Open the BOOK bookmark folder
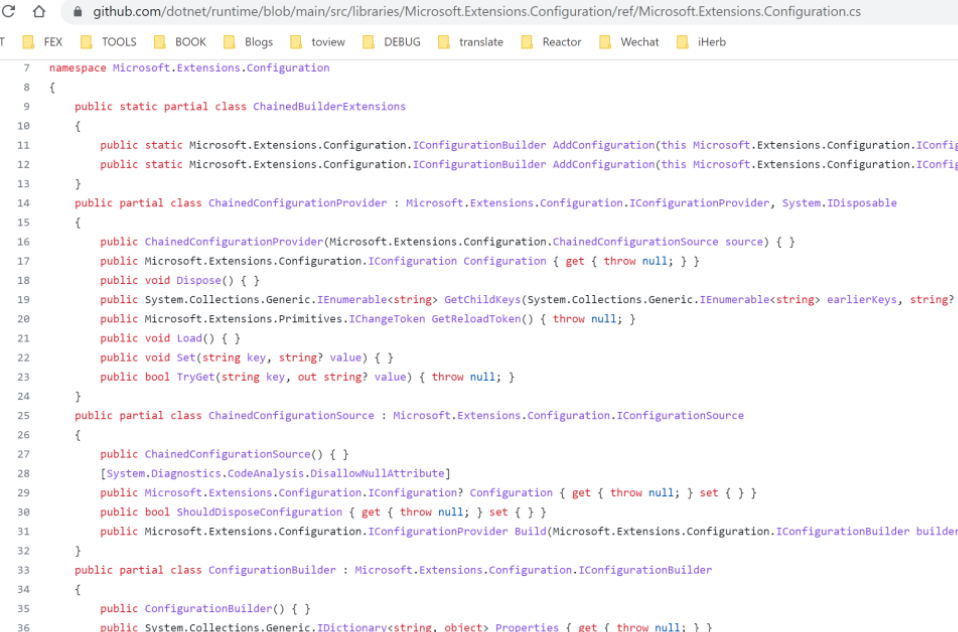Image resolution: width=958 pixels, height=632 pixels. 180,42
